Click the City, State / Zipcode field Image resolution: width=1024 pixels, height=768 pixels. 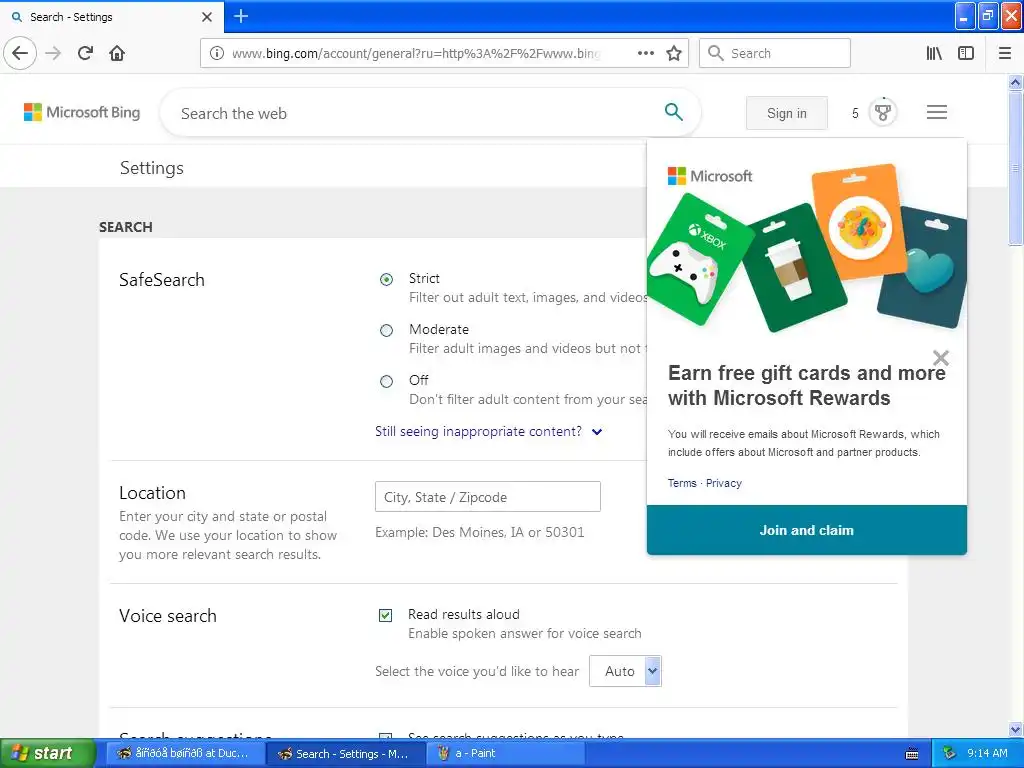[488, 496]
